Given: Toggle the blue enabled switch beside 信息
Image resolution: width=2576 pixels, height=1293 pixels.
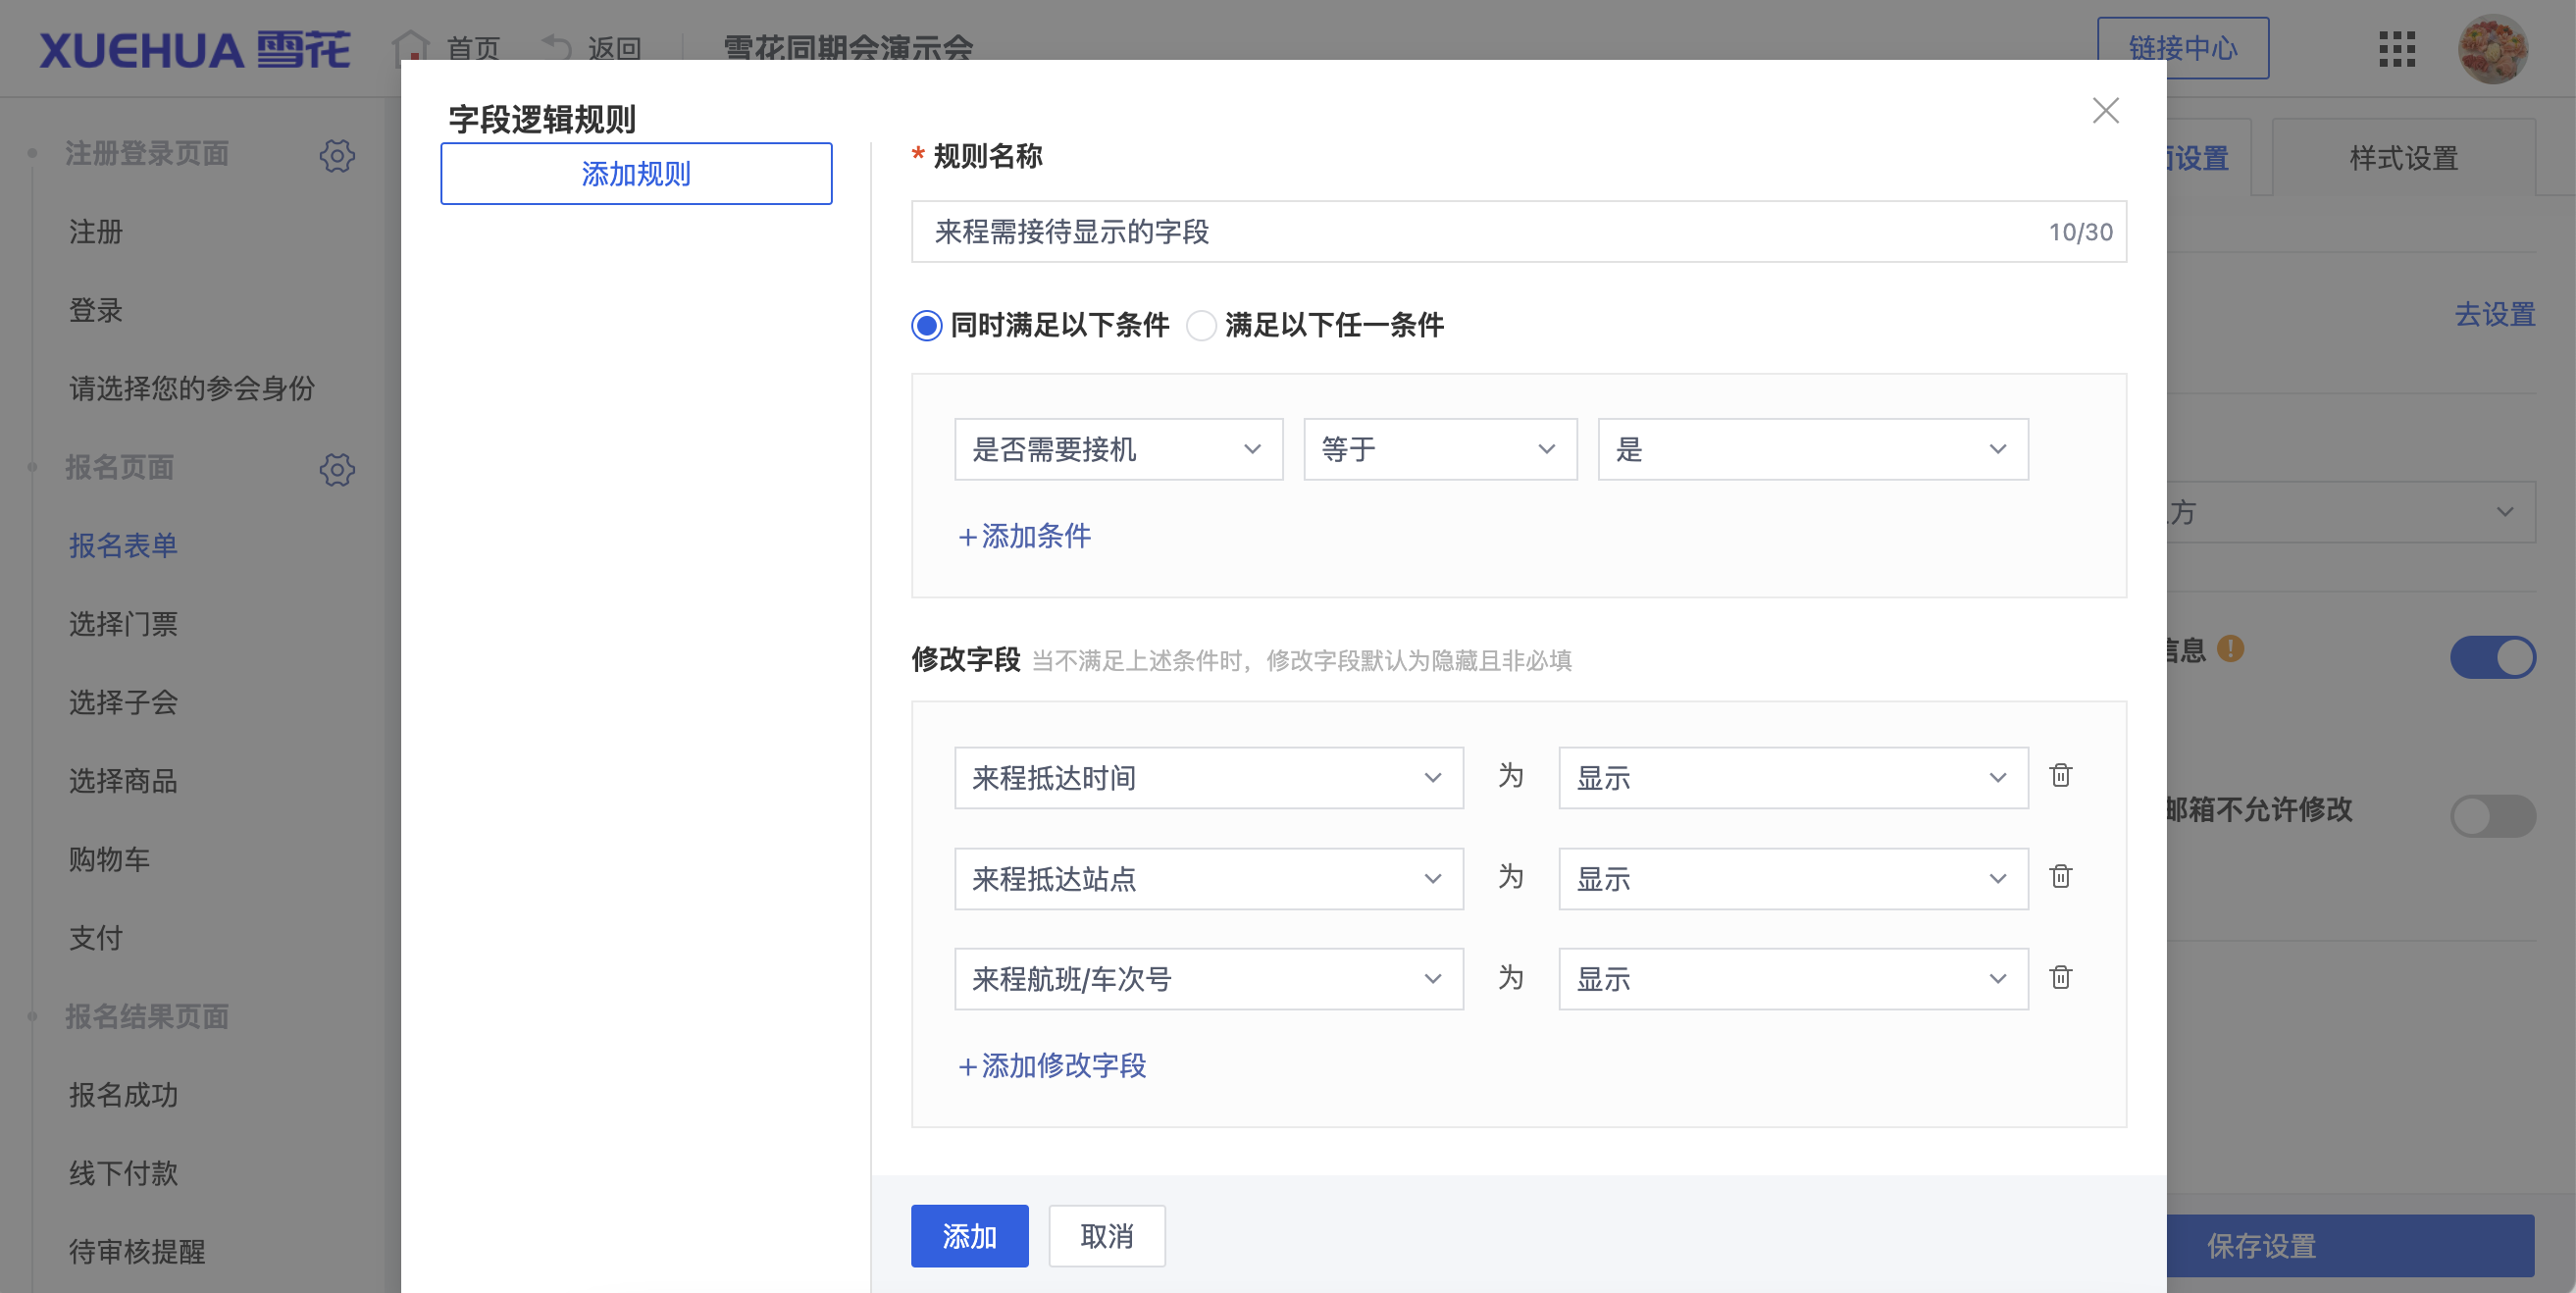Looking at the screenshot, I should pyautogui.click(x=2492, y=657).
